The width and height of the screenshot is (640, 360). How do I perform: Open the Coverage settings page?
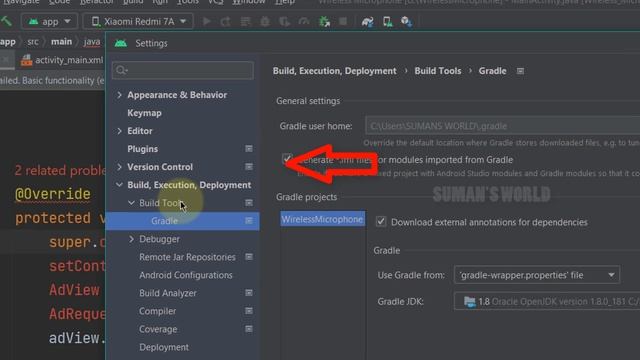click(158, 329)
